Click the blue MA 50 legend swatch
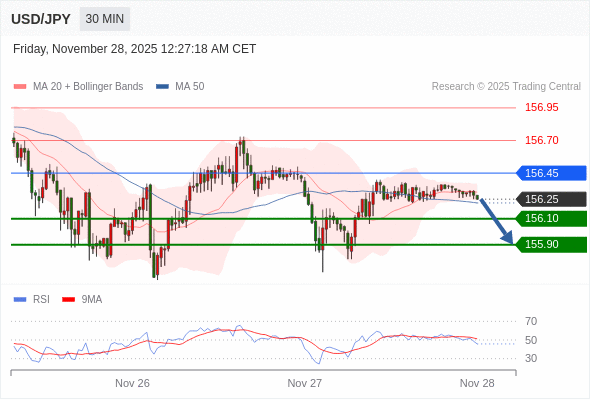Viewport: 590px width, 400px height. coord(162,87)
